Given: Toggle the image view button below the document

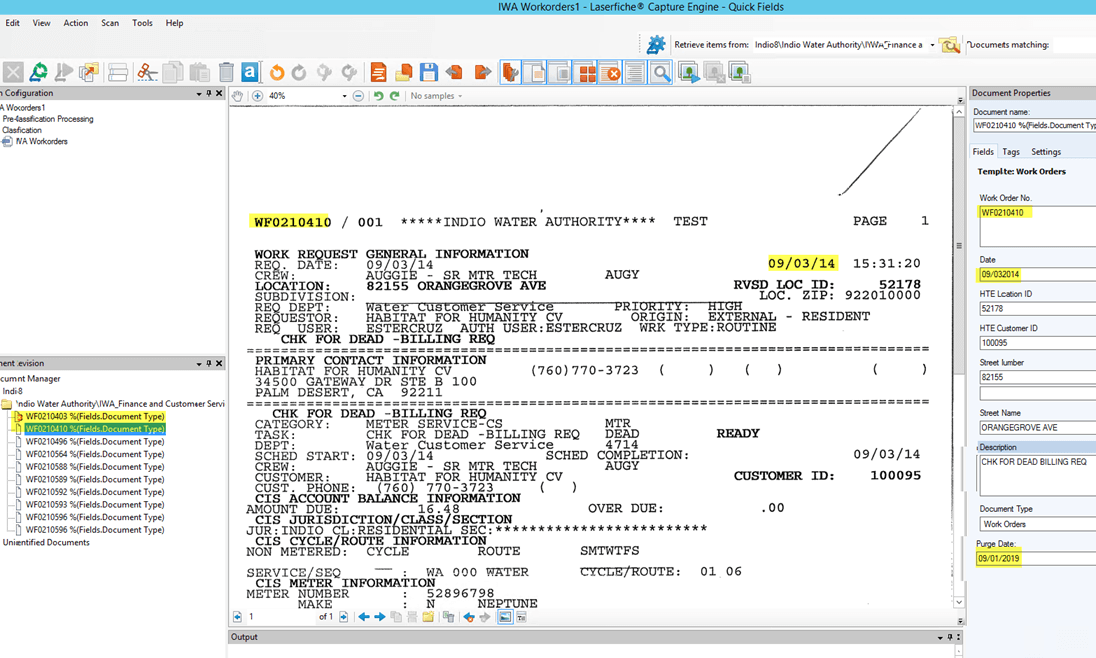Looking at the screenshot, I should click(505, 617).
